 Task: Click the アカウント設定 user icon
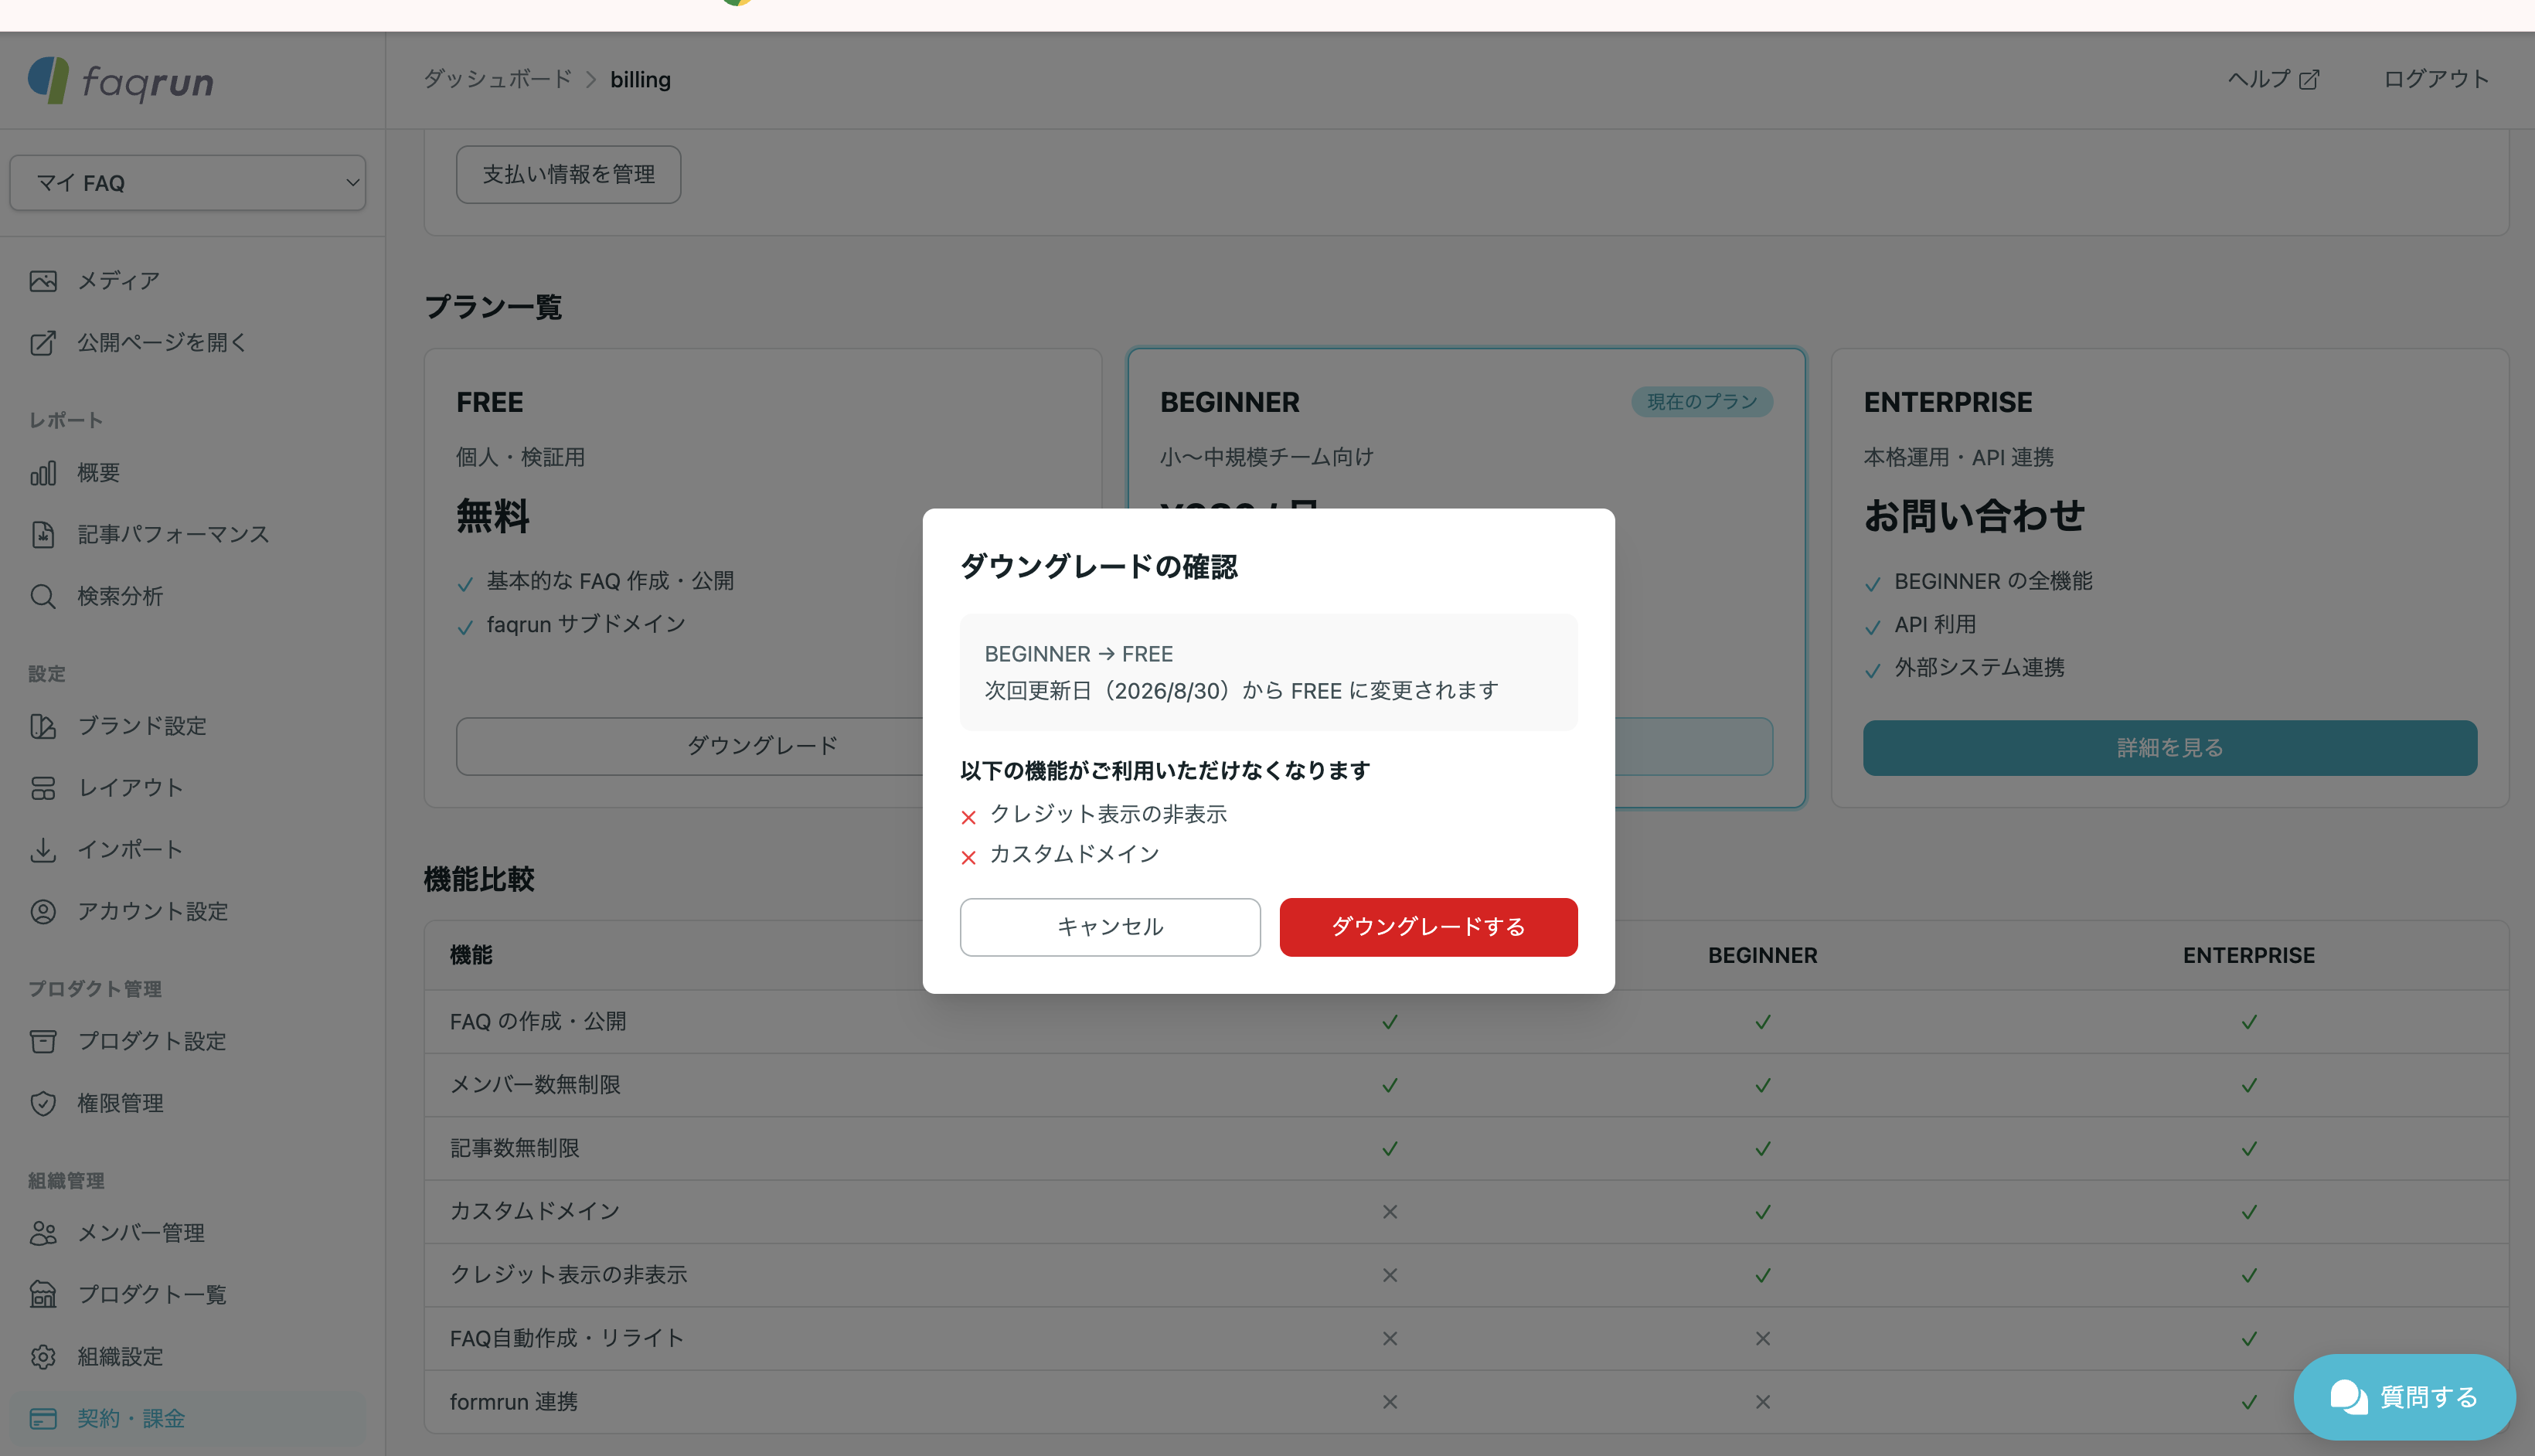click(43, 912)
